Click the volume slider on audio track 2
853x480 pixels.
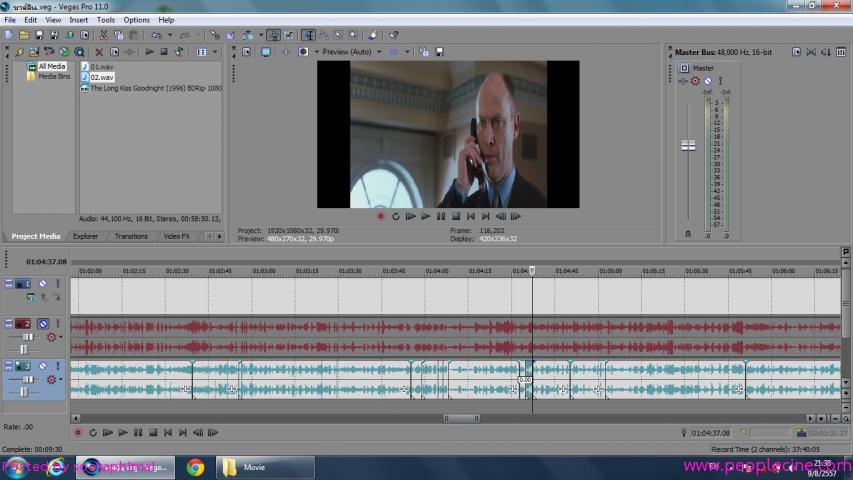tap(28, 337)
